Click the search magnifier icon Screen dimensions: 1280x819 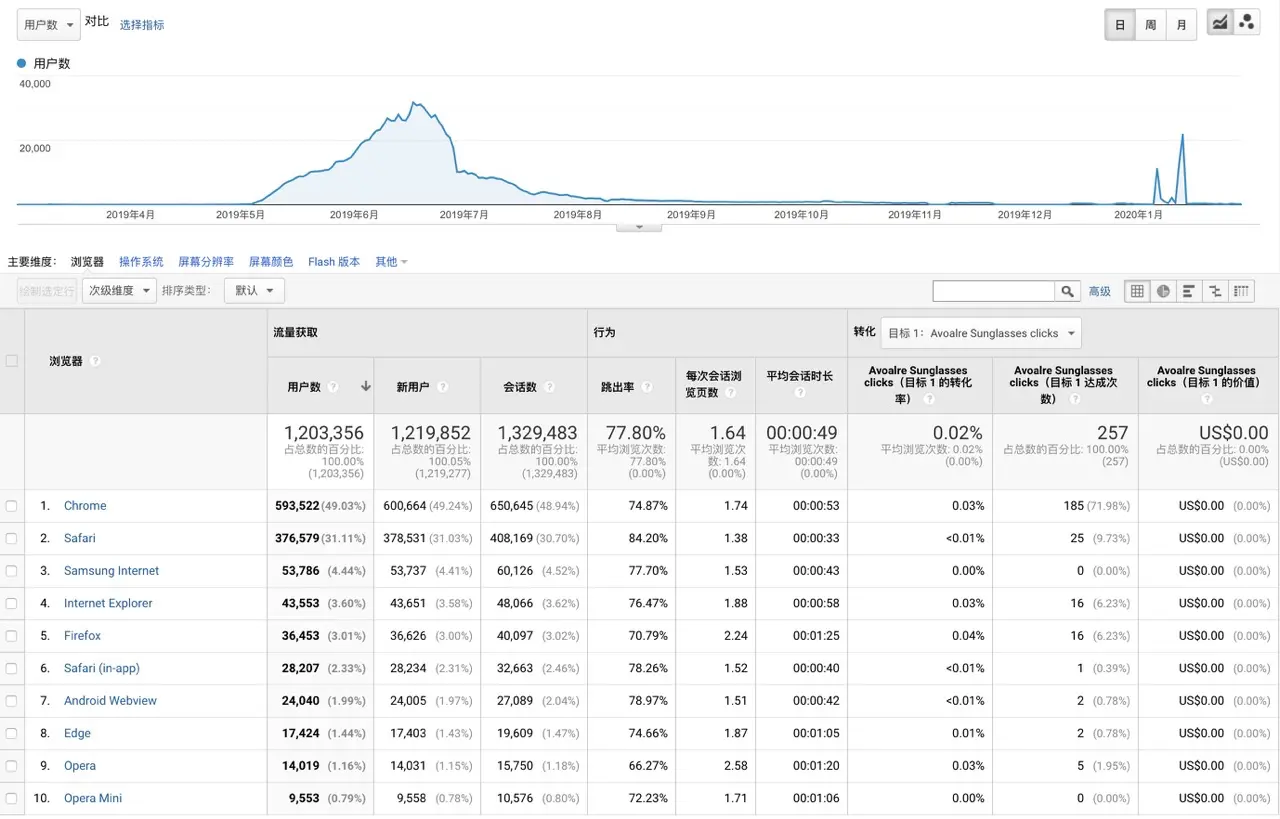(x=1068, y=291)
